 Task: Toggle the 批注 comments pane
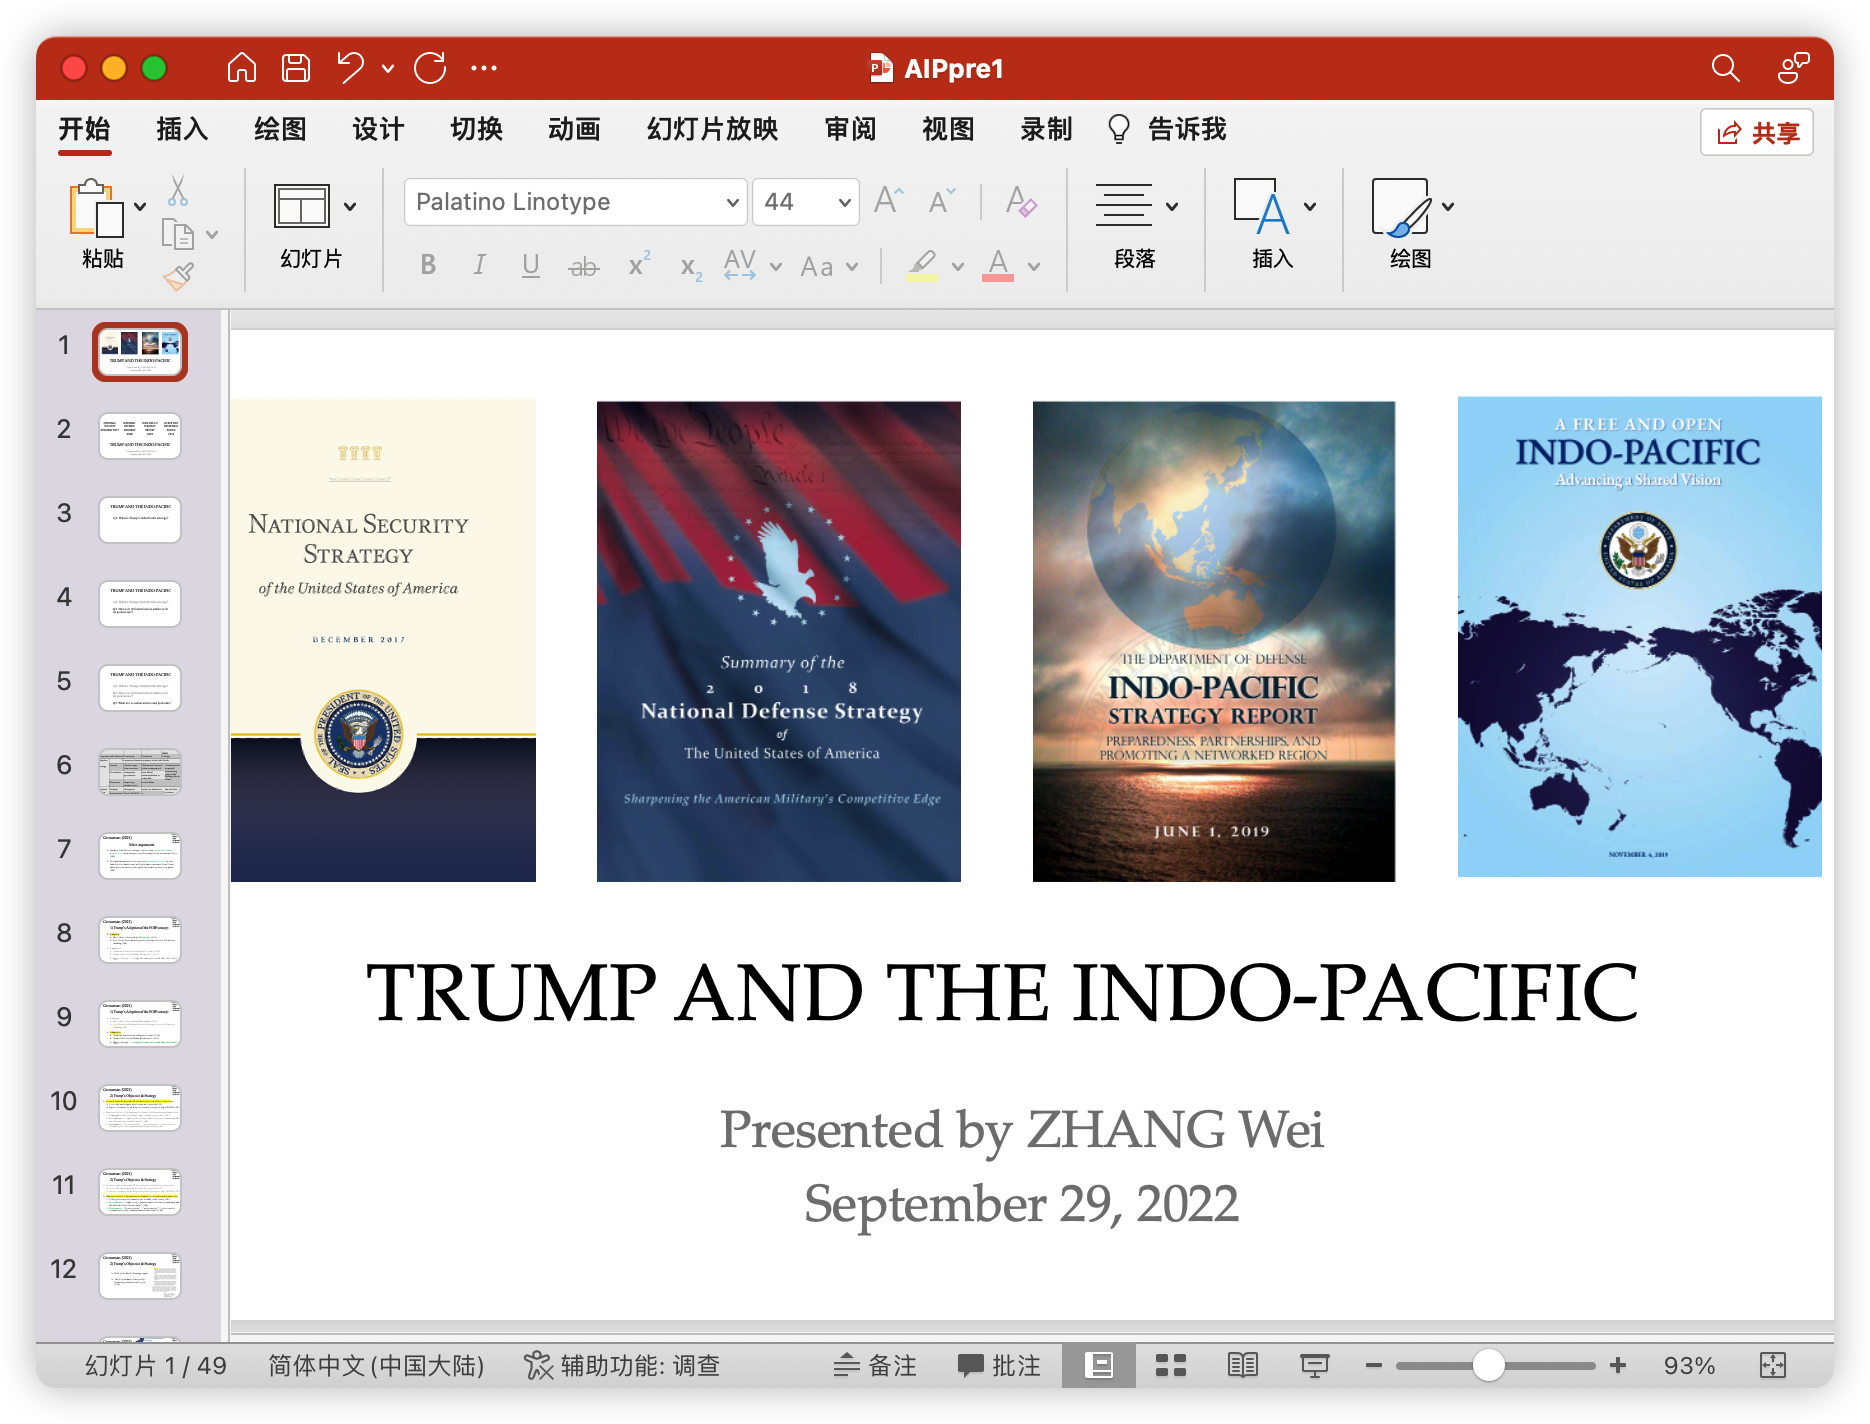coord(999,1365)
